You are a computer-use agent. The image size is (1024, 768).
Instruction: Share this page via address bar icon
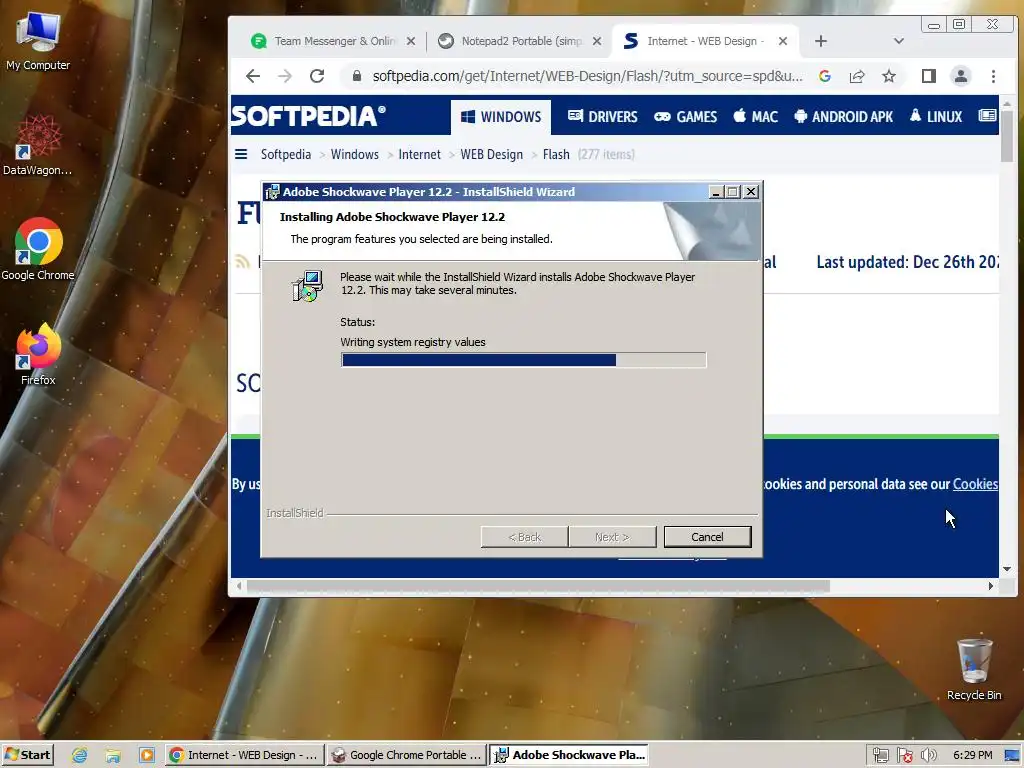[x=857, y=76]
